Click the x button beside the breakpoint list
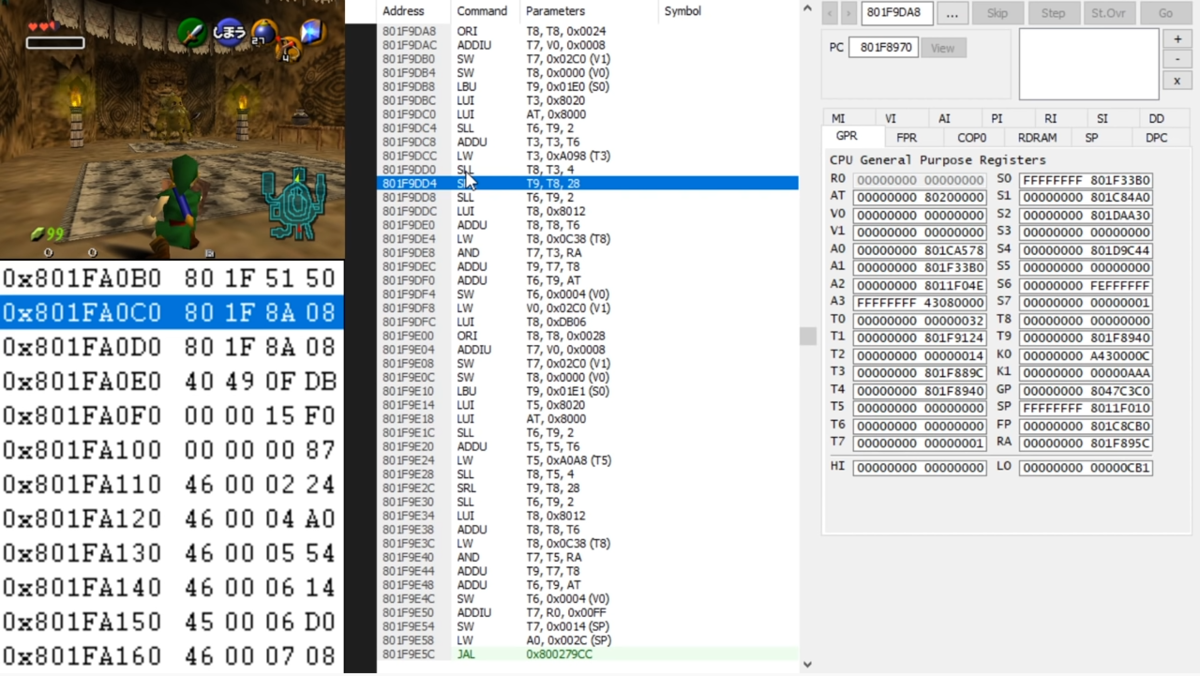Viewport: 1200px width, 676px height. click(x=1177, y=81)
